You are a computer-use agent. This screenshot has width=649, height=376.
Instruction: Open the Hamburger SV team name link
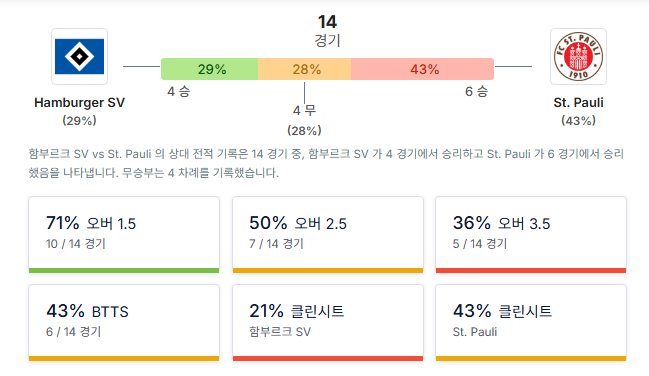(x=79, y=103)
